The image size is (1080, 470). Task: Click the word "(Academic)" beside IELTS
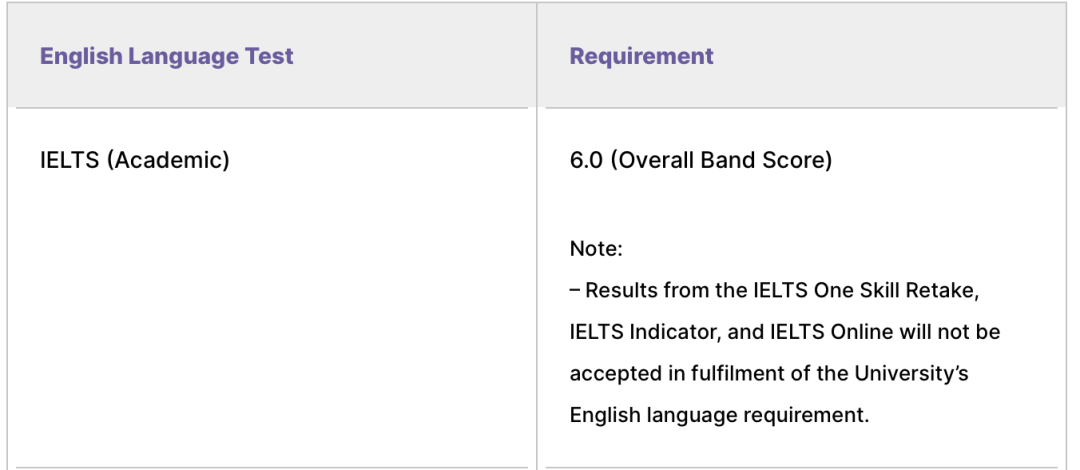(x=167, y=160)
